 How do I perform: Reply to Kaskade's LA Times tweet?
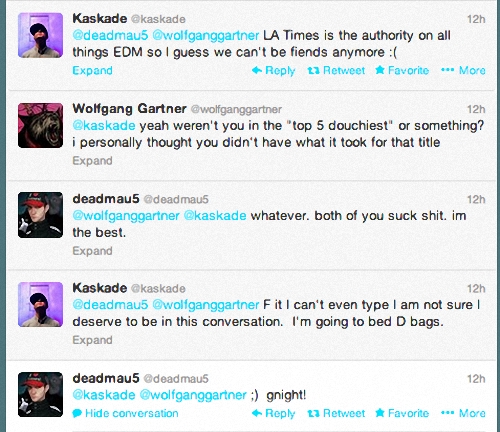coord(273,71)
